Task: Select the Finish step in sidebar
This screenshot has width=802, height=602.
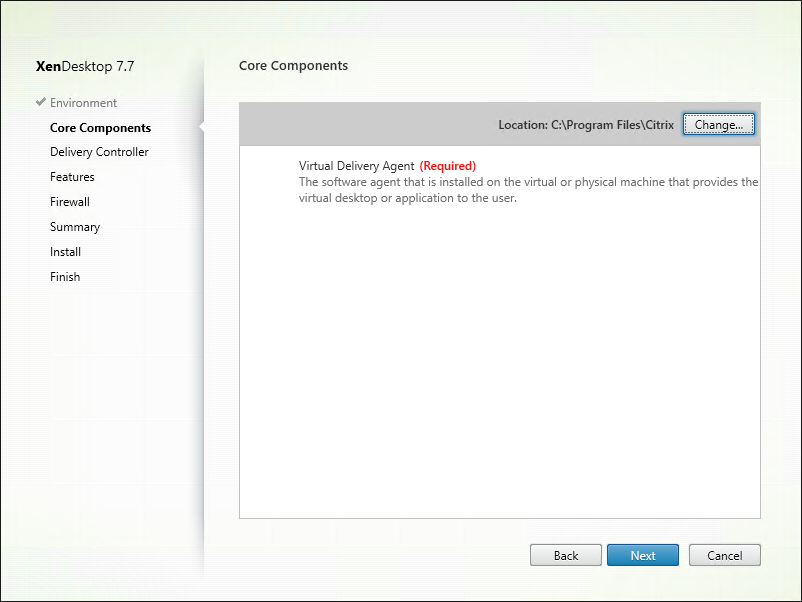Action: 65,277
